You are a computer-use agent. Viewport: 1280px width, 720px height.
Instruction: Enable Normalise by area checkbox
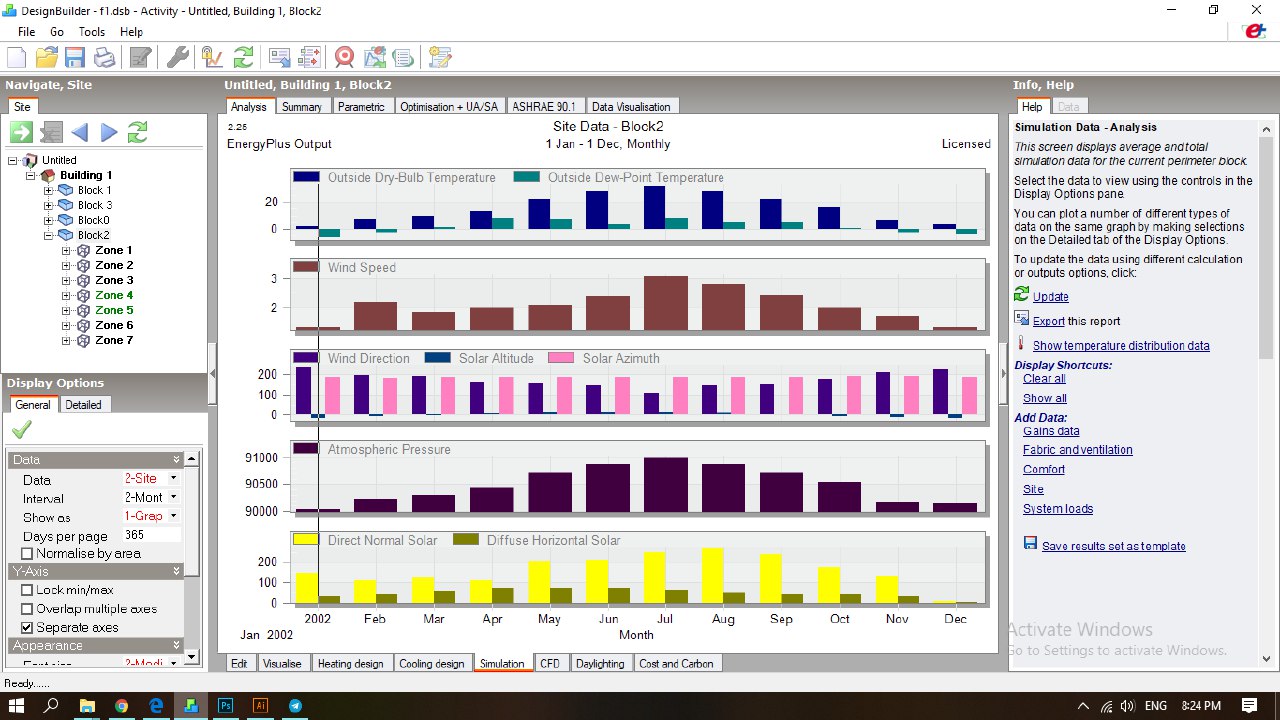click(28, 553)
